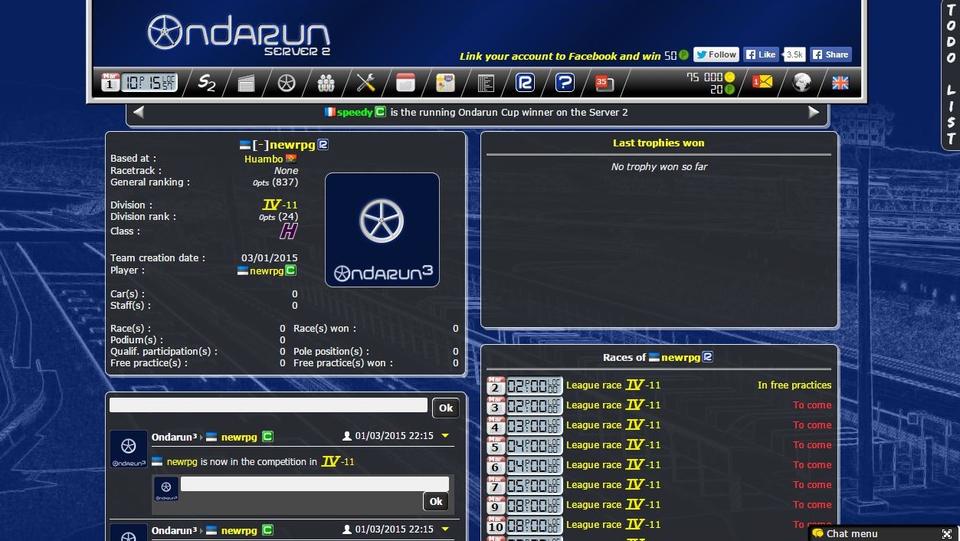Open newrpg author link in first wall post

click(239, 437)
